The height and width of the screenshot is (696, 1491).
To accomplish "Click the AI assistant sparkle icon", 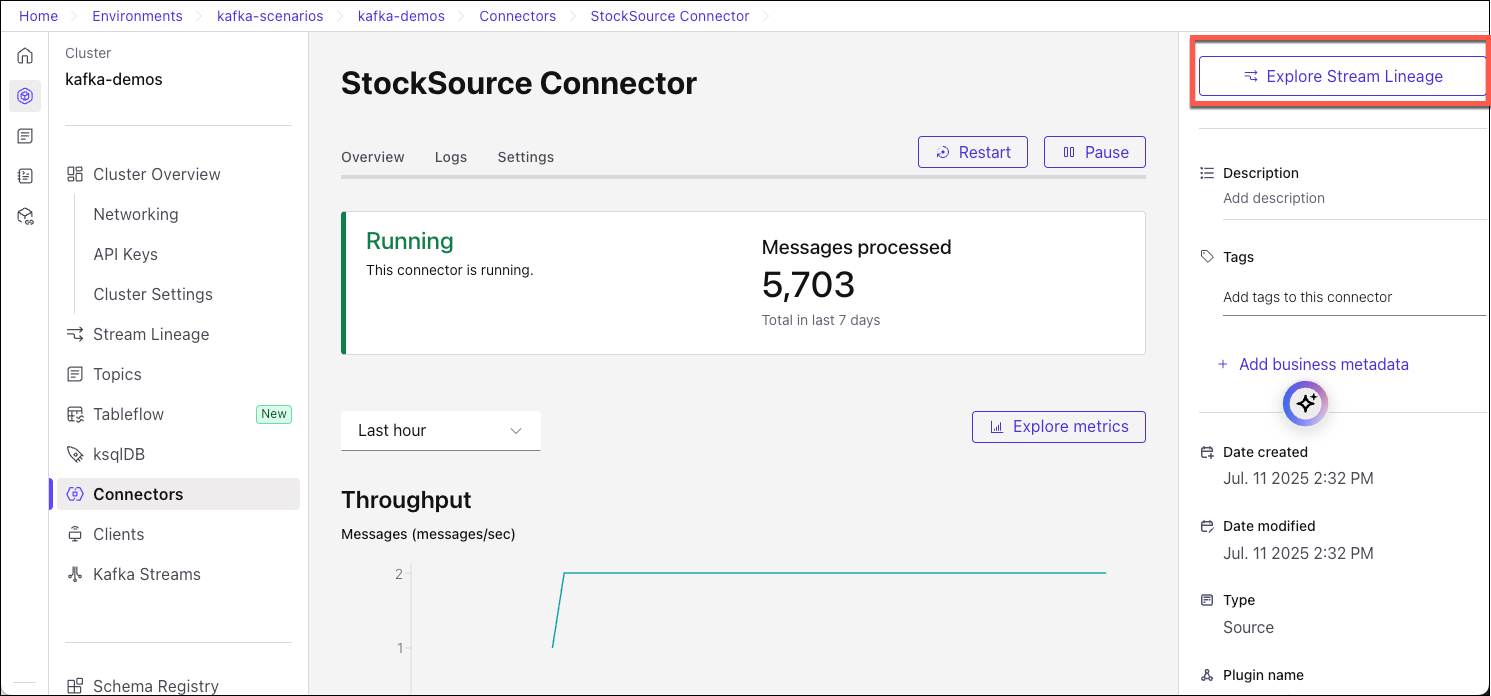I will pyautogui.click(x=1305, y=404).
